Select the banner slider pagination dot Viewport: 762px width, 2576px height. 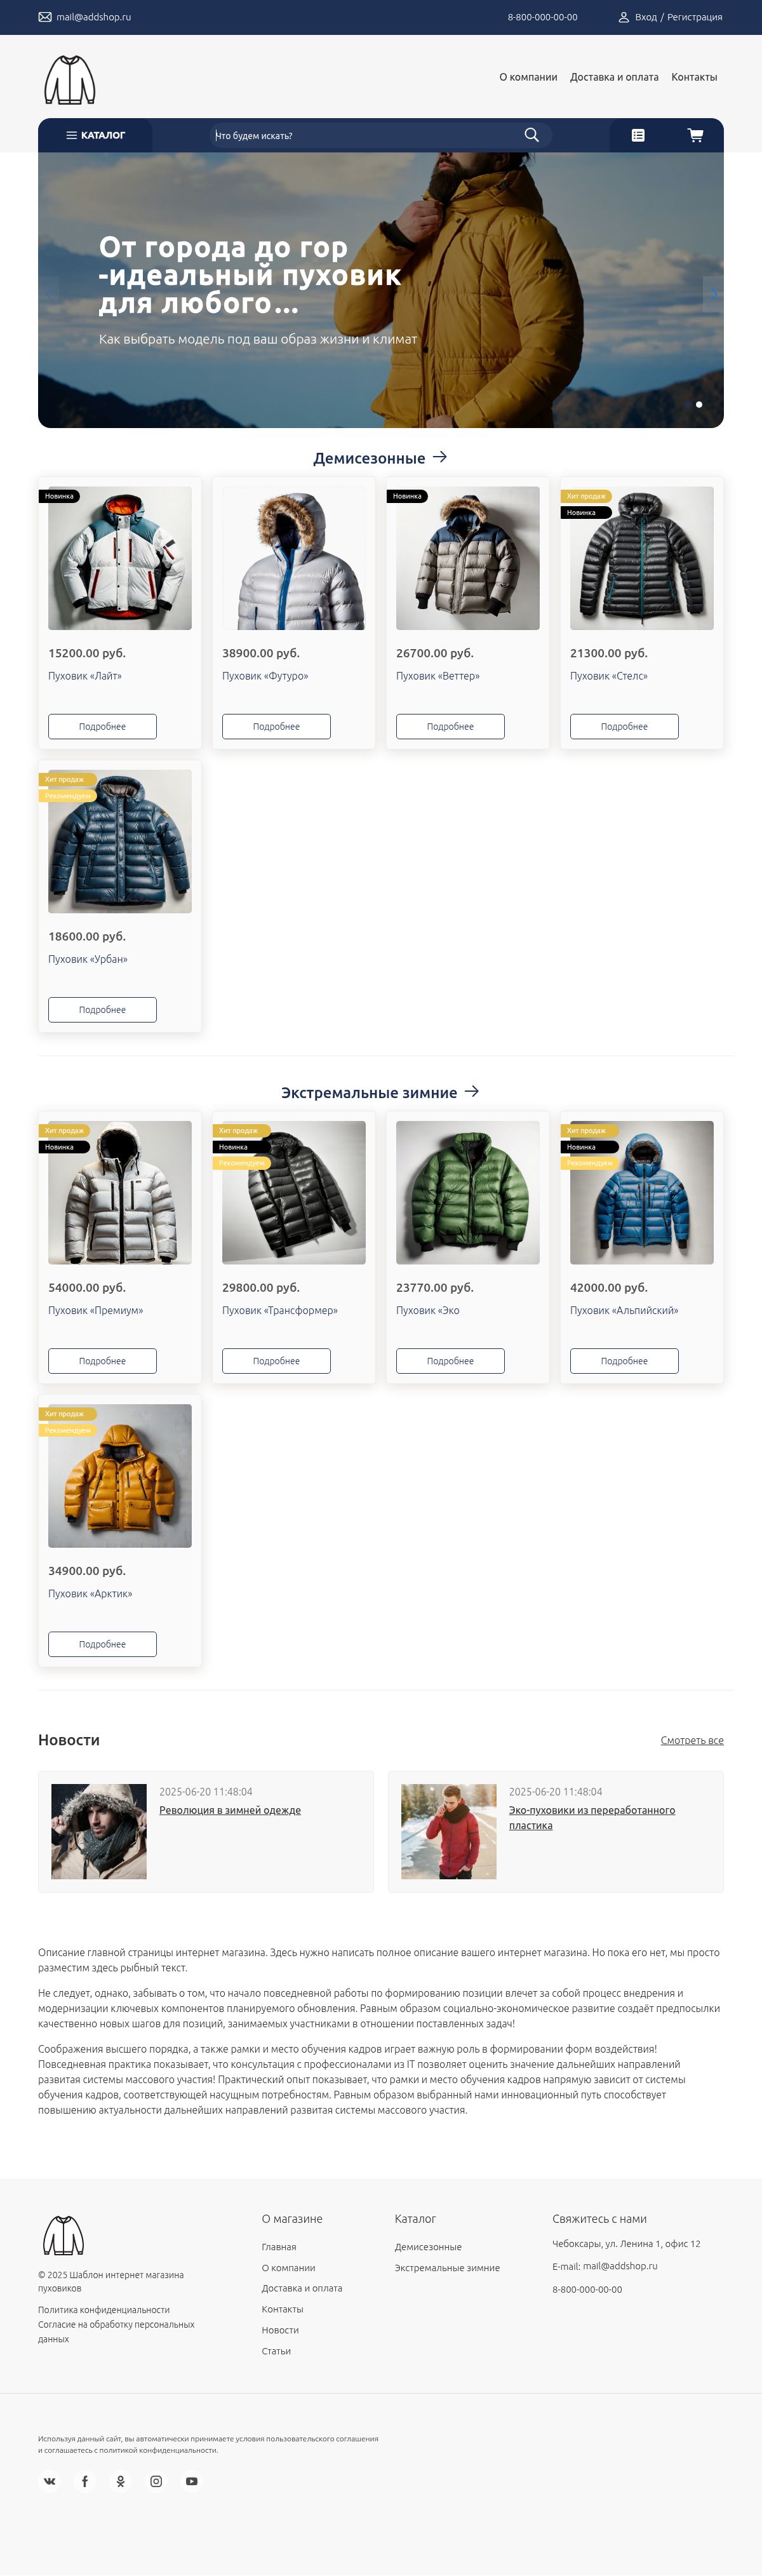(x=699, y=404)
